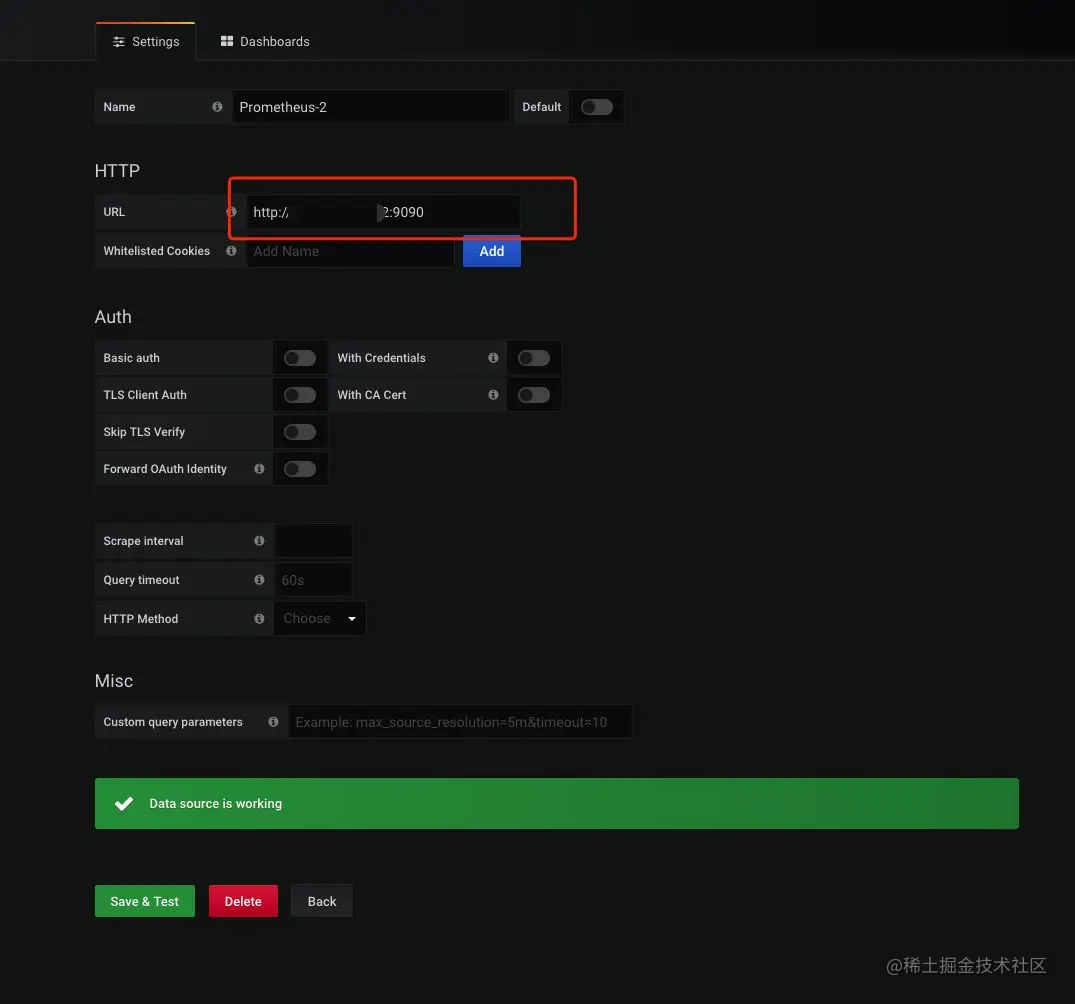Viewport: 1075px width, 1004px height.
Task: Focus the Name field containing Prometheus-2
Action: click(x=371, y=107)
